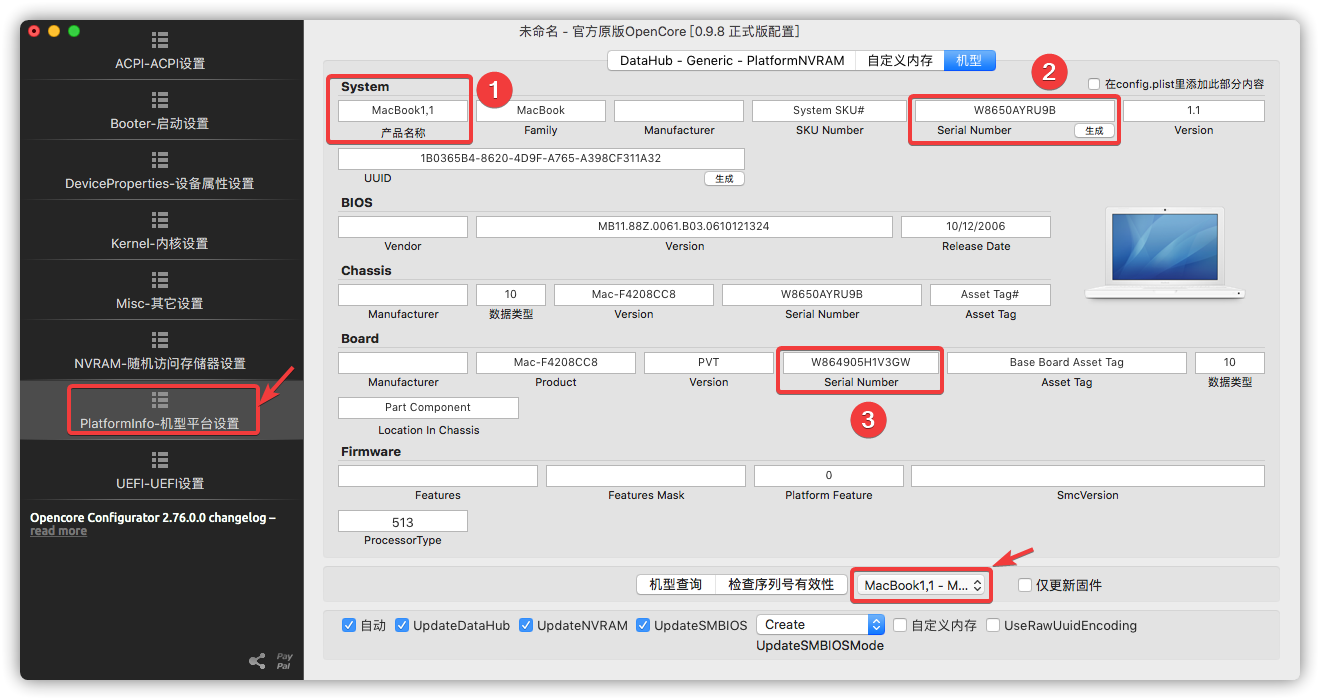Switch to the 自定义内存 tab
The height and width of the screenshot is (700, 1320).
point(899,60)
